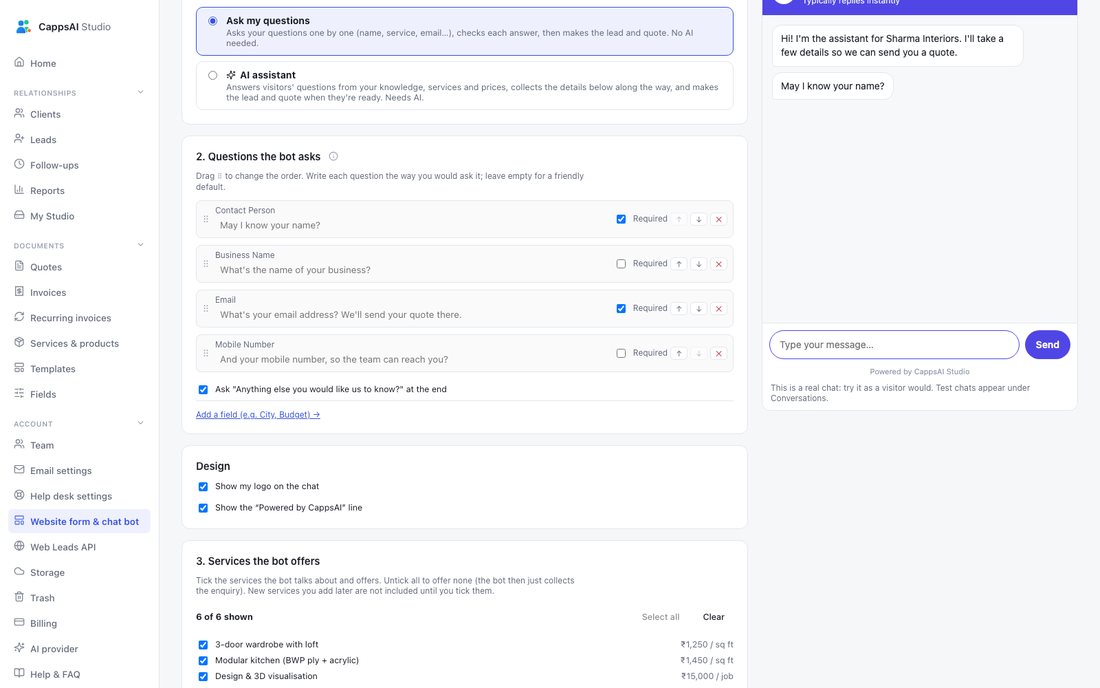Click the Email settings envelope icon
The width and height of the screenshot is (1100, 688).
[19, 470]
